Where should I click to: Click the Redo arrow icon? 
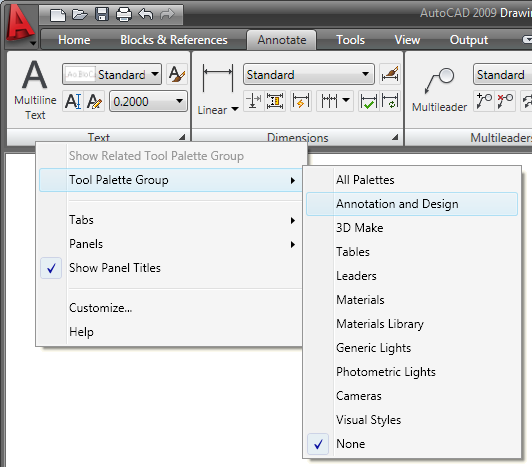[x=167, y=15]
